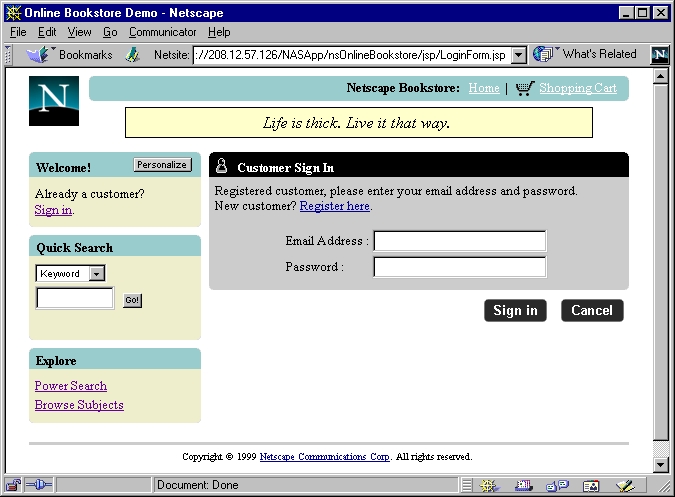
Task: Click the Netscape icon in the title bar
Action: point(14,12)
